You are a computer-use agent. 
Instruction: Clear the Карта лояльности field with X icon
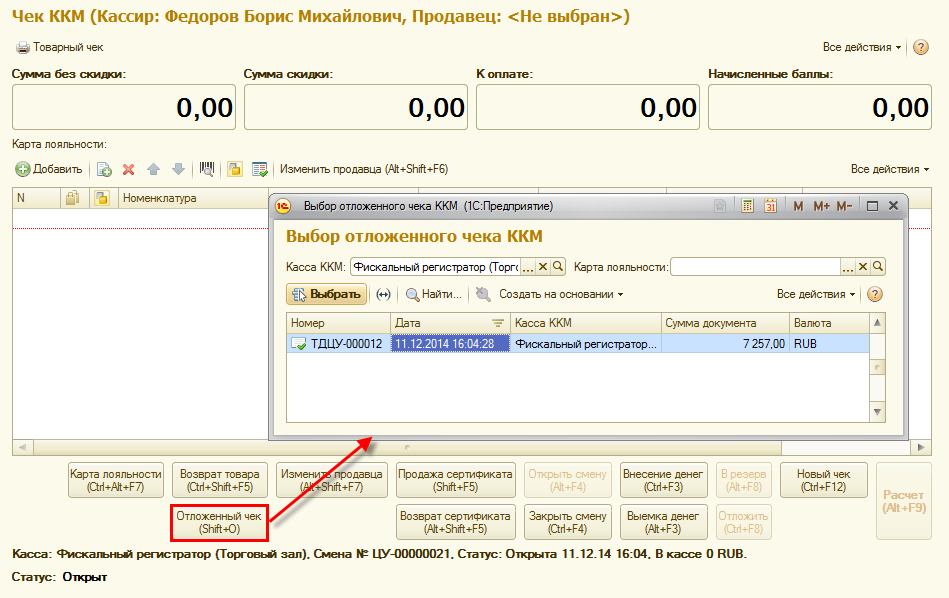click(x=863, y=266)
